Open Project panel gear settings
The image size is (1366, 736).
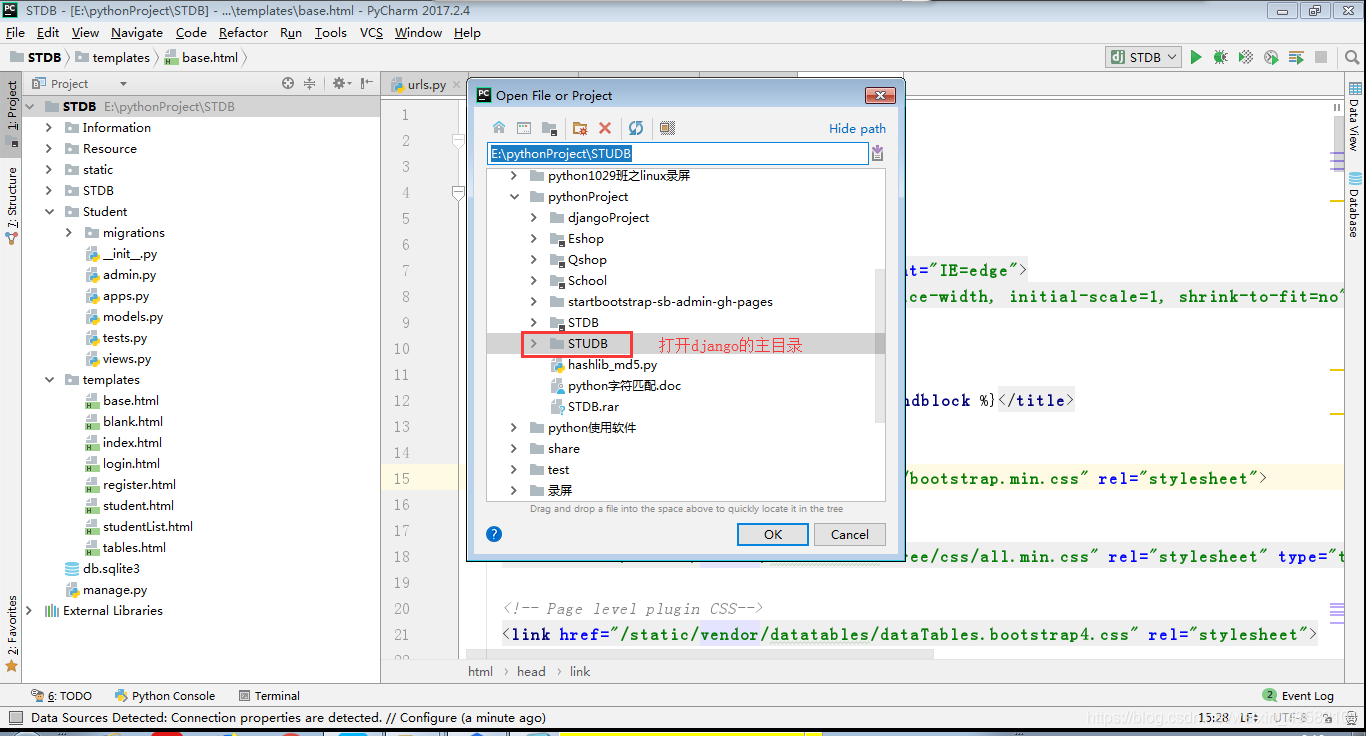coord(340,84)
